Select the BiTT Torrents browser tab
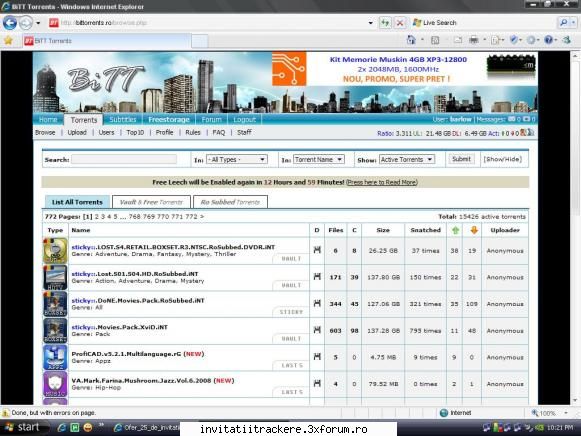The image size is (581, 436). point(106,41)
